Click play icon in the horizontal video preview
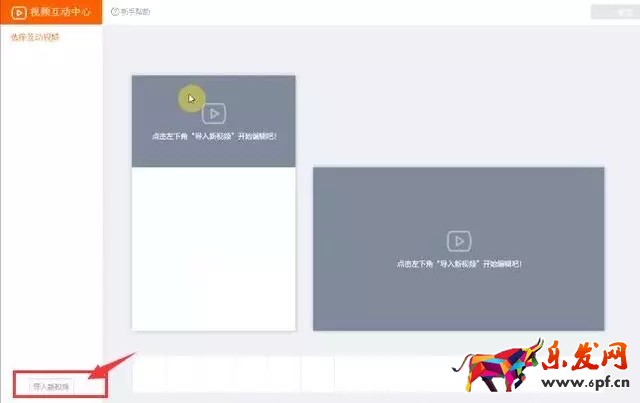This screenshot has width=640, height=403. 458,241
